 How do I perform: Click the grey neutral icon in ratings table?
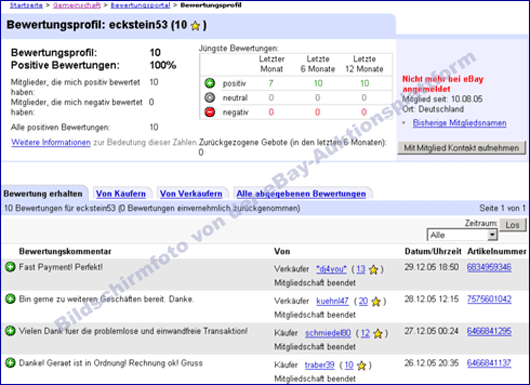coord(210,98)
